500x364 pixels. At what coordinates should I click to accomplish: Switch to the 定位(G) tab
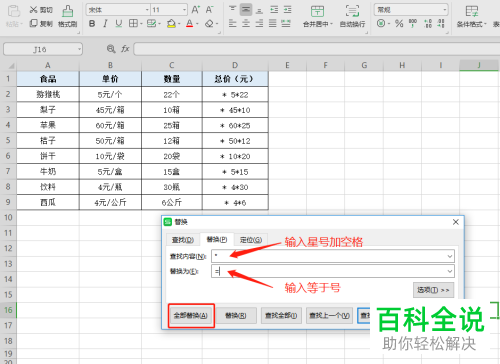tap(251, 240)
